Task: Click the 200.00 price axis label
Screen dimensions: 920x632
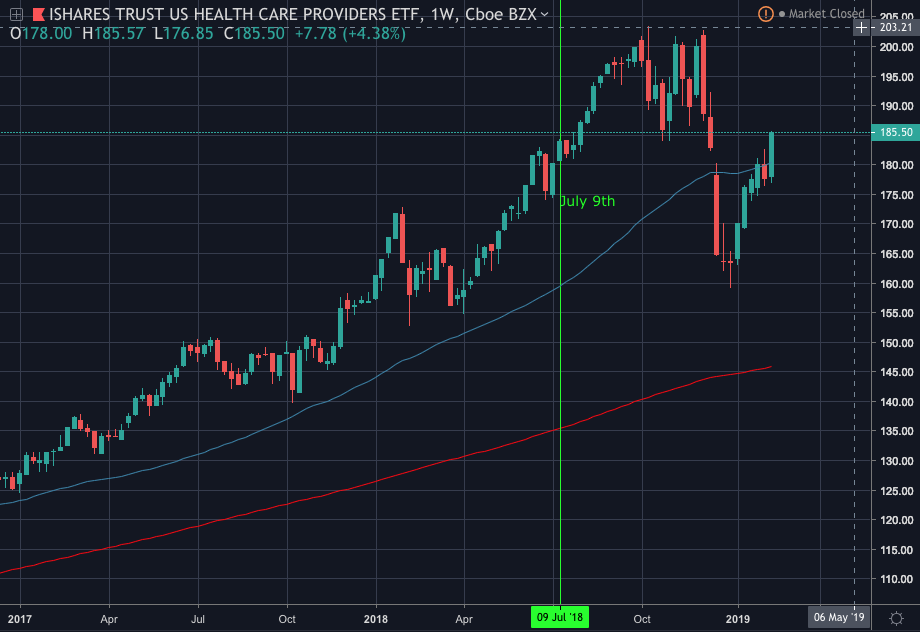Action: pos(896,48)
